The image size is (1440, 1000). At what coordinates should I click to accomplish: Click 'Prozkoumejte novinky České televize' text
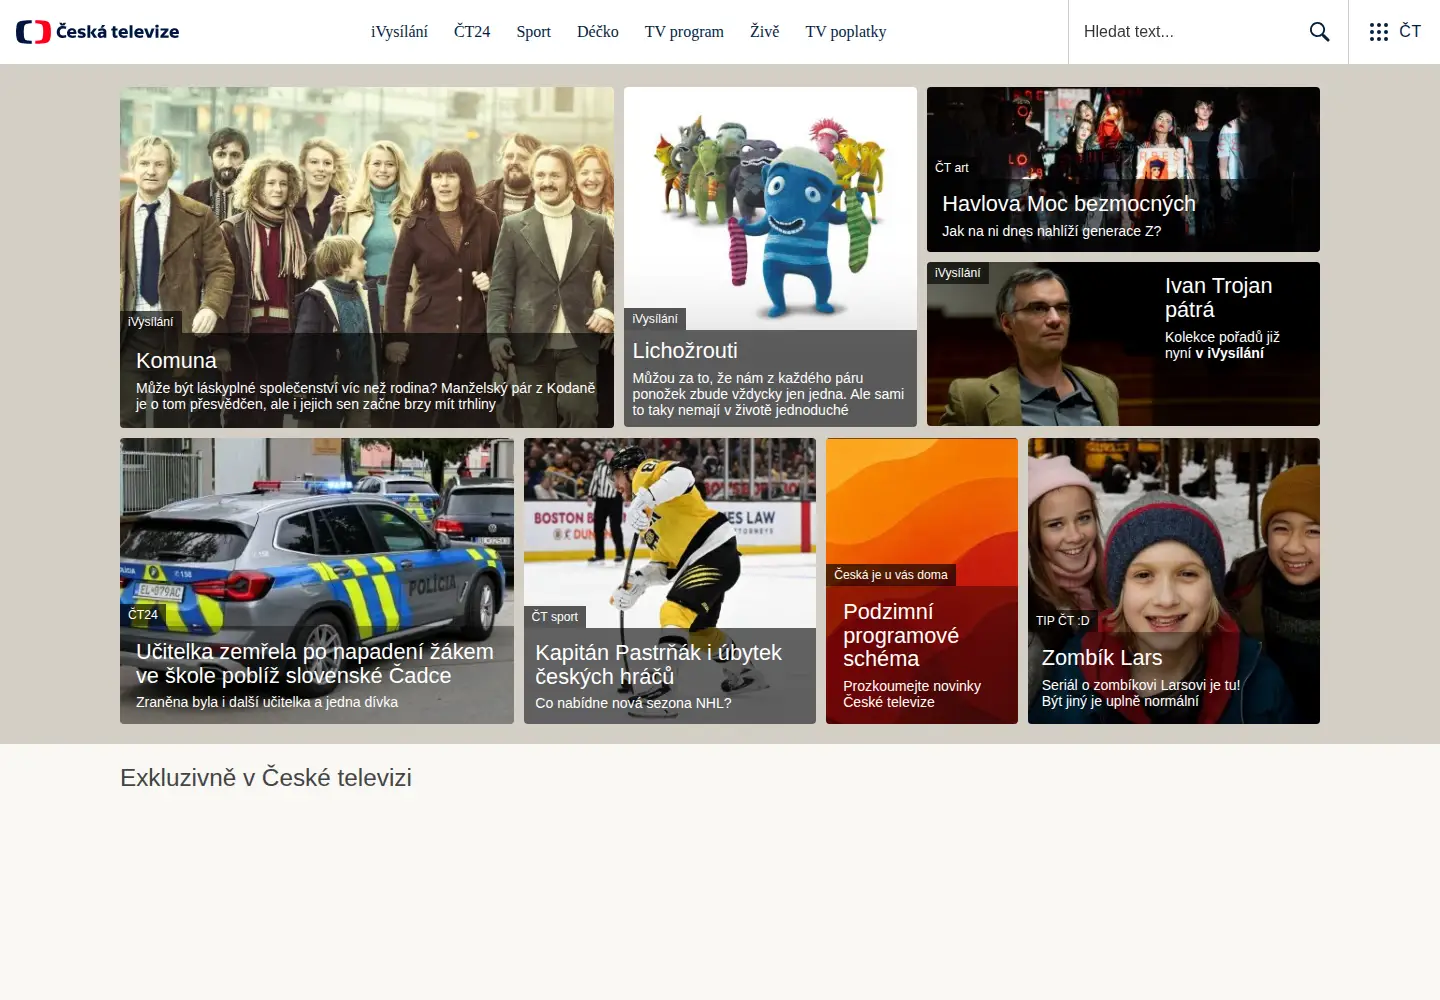912,694
